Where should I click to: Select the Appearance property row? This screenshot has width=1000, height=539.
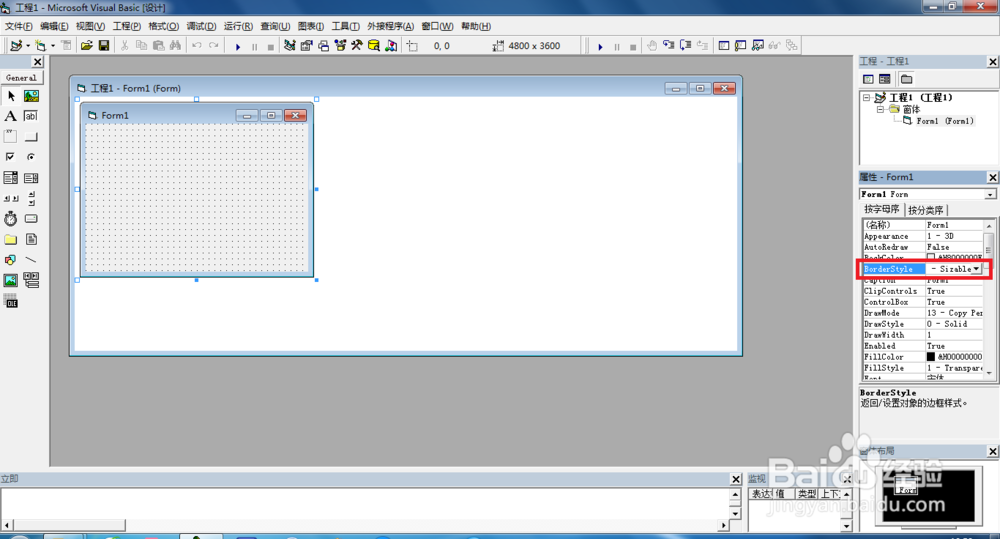click(923, 236)
